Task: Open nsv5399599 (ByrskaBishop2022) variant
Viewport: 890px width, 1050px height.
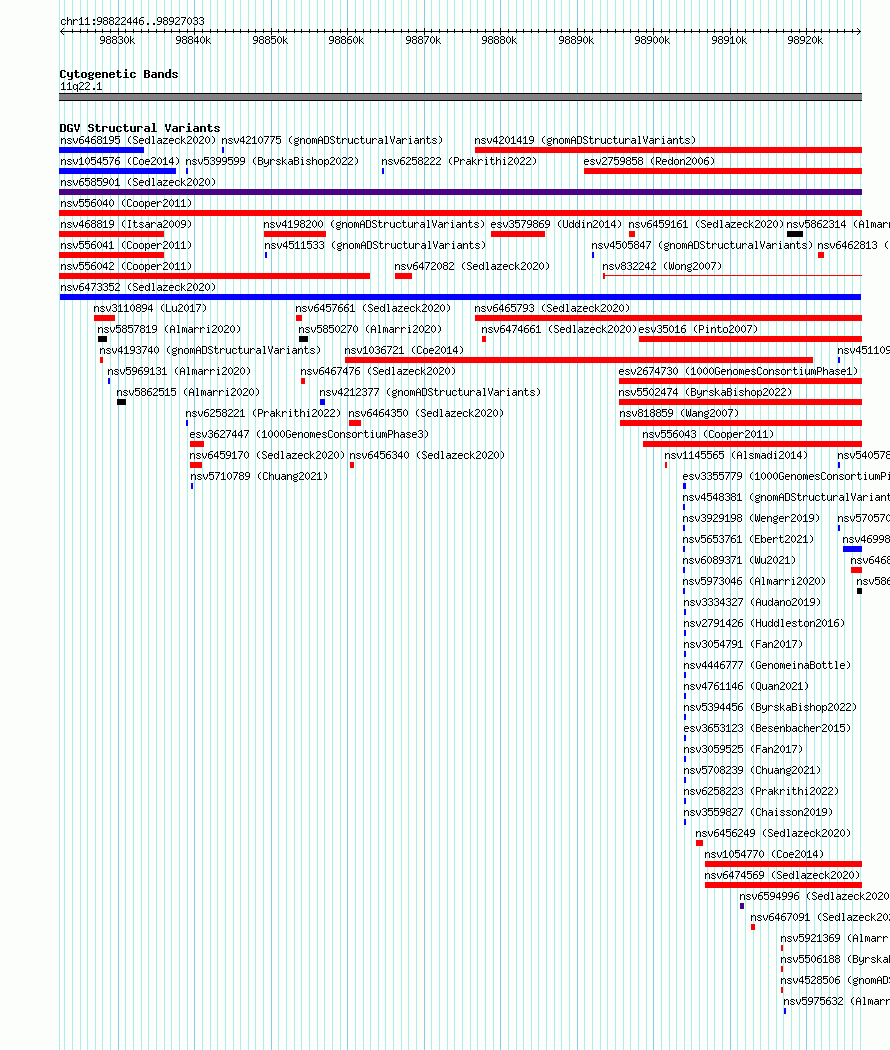Action: [x=273, y=161]
